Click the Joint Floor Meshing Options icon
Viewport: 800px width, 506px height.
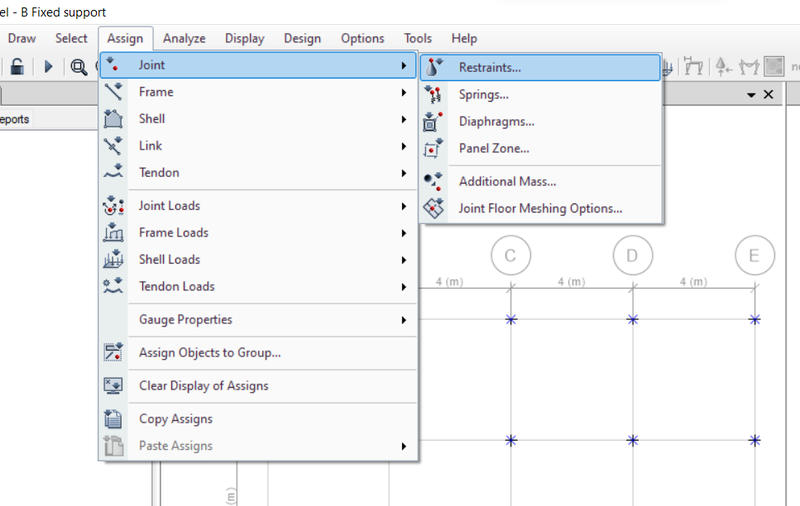[x=433, y=208]
